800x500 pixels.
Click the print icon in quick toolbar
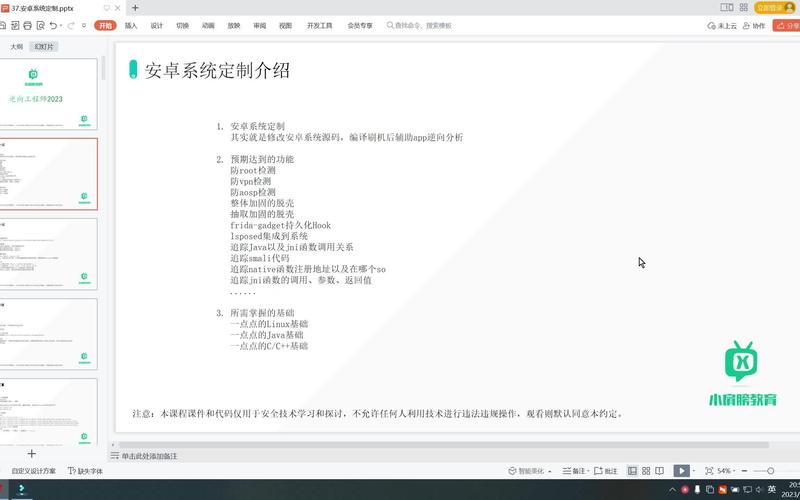(28, 26)
